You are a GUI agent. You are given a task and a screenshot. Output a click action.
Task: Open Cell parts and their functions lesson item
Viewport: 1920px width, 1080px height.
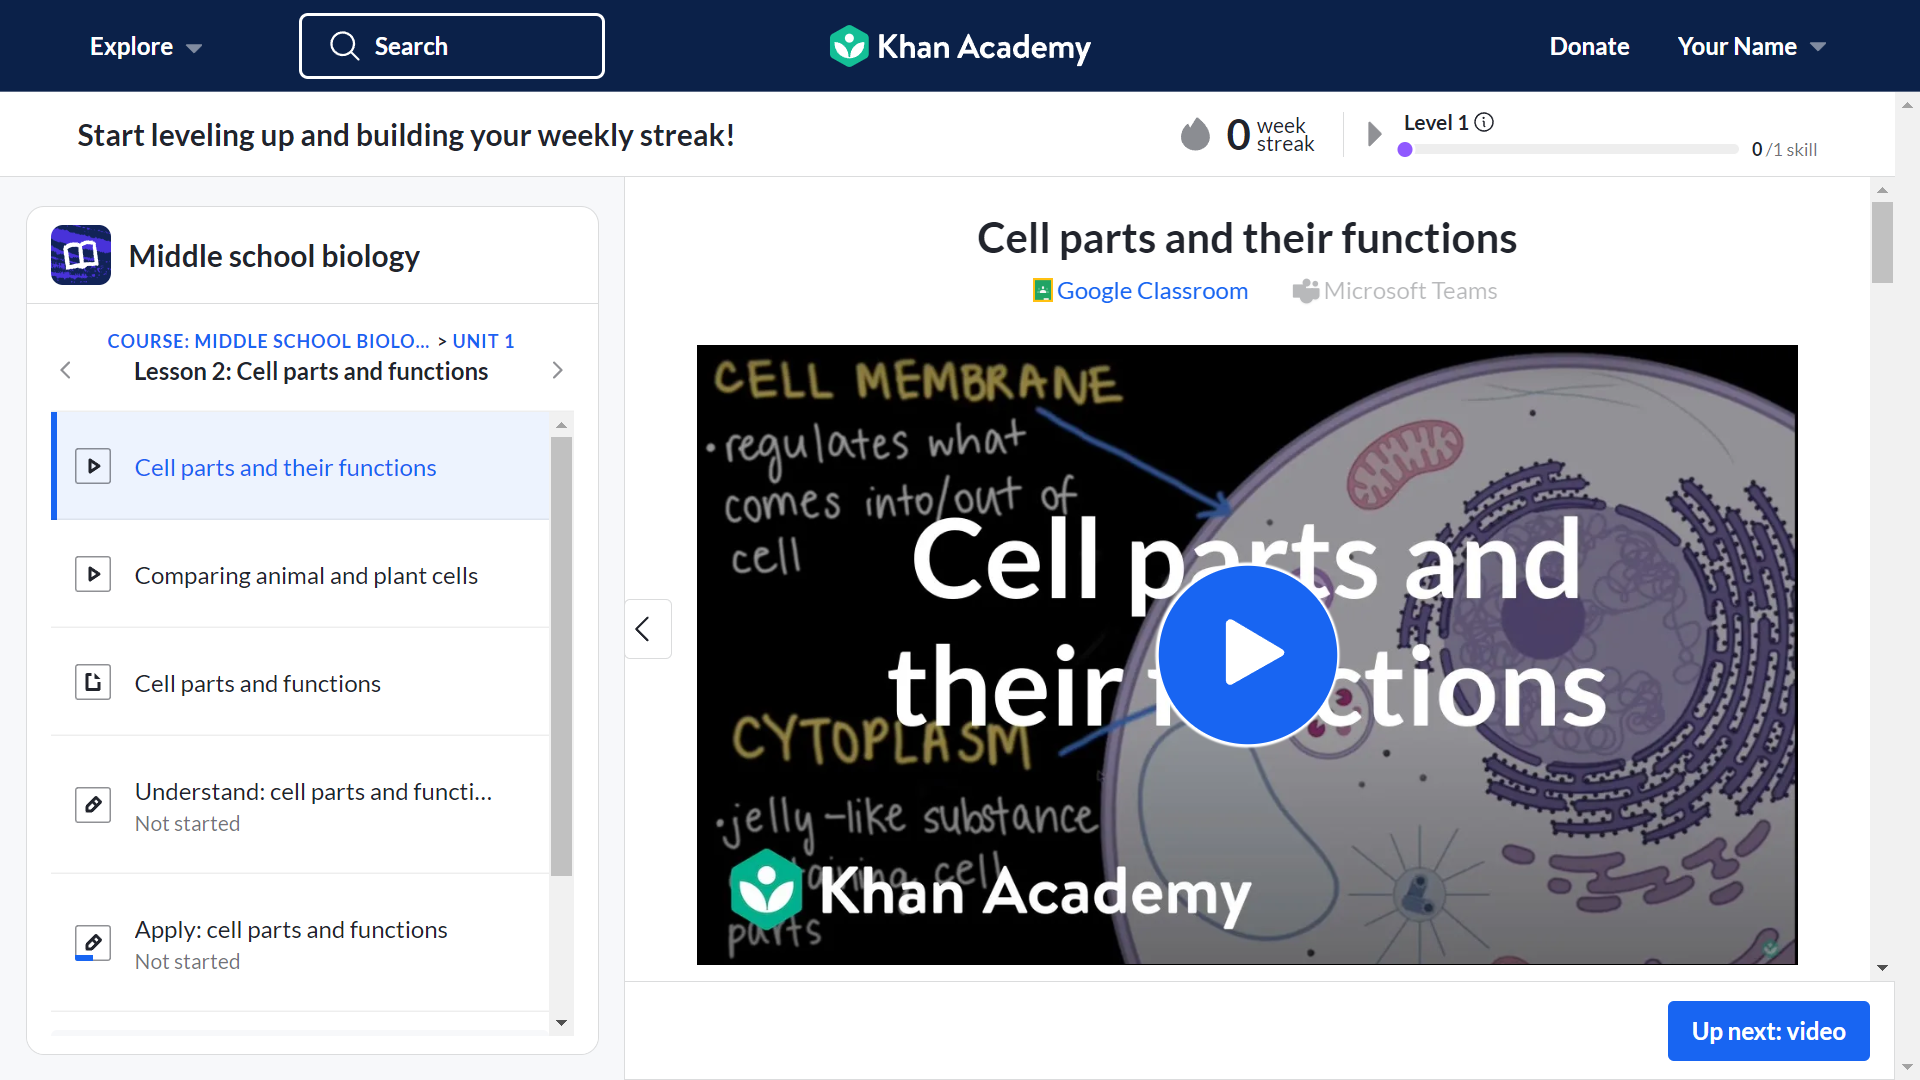pyautogui.click(x=301, y=466)
